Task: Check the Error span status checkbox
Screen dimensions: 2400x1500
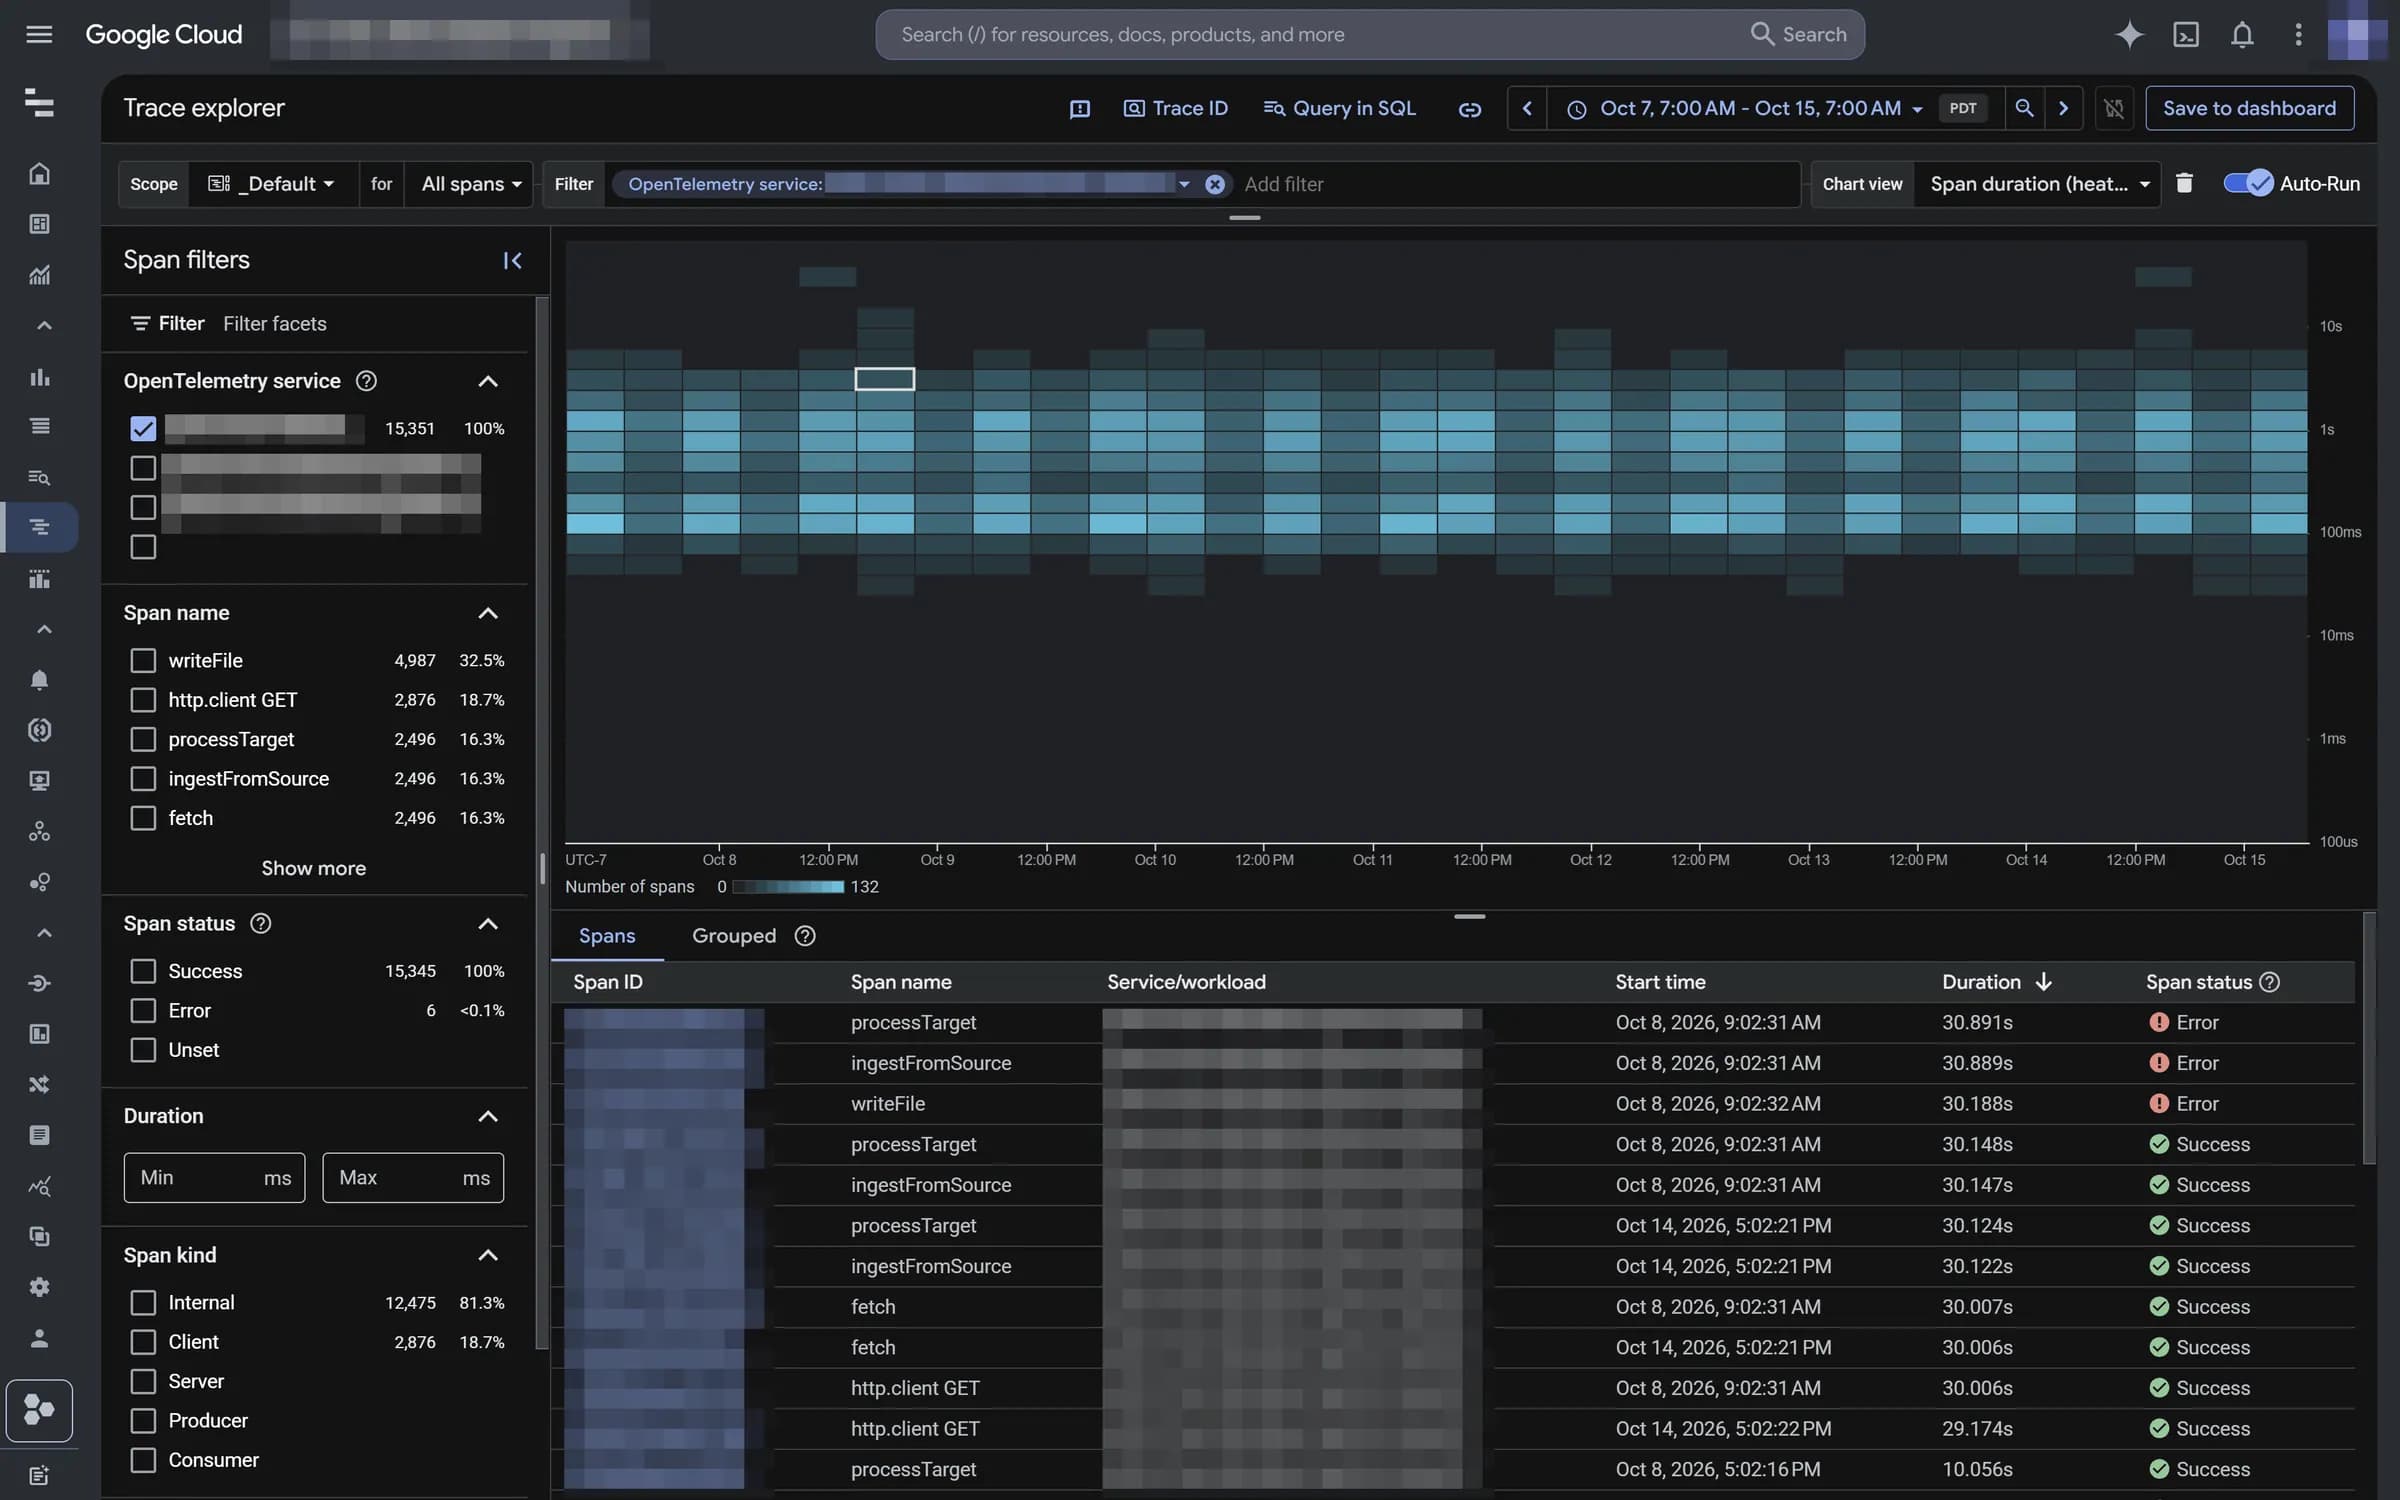Action: tap(143, 1010)
